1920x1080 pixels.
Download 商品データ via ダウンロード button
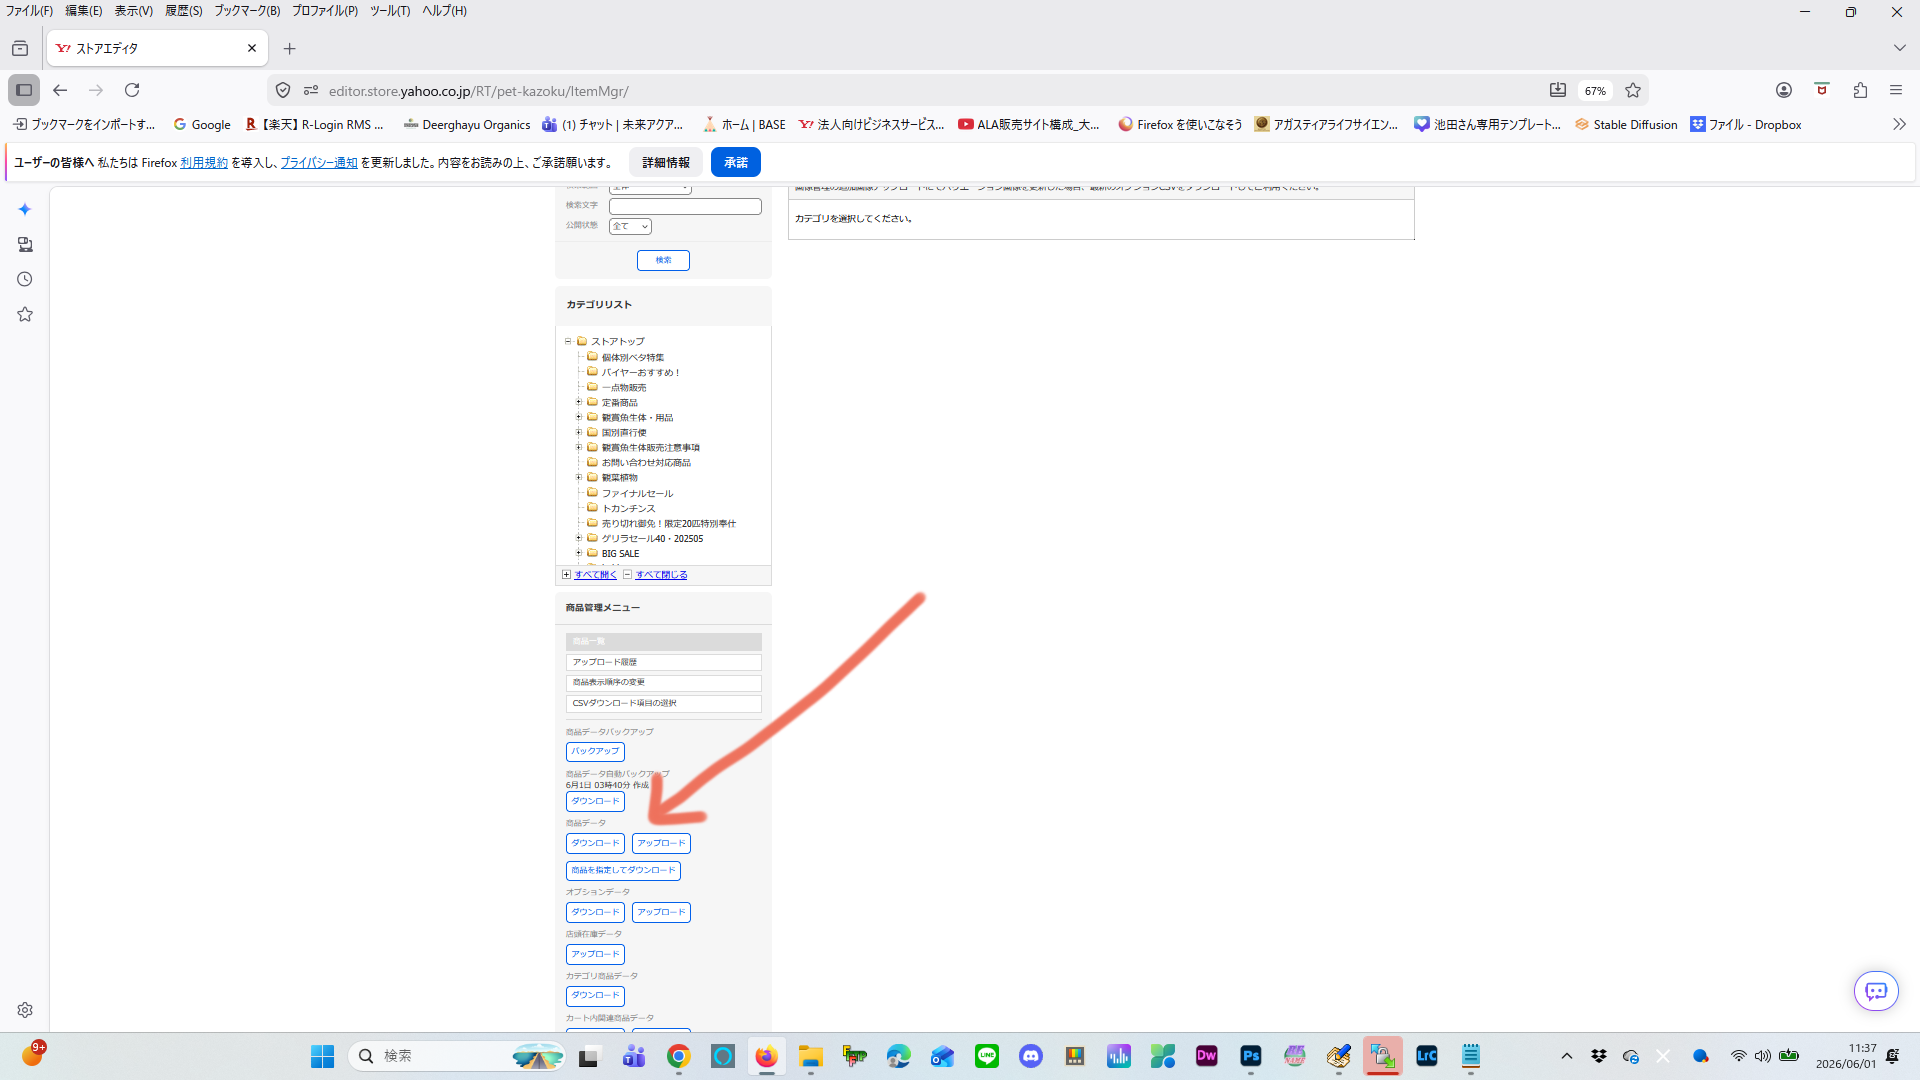click(x=595, y=843)
